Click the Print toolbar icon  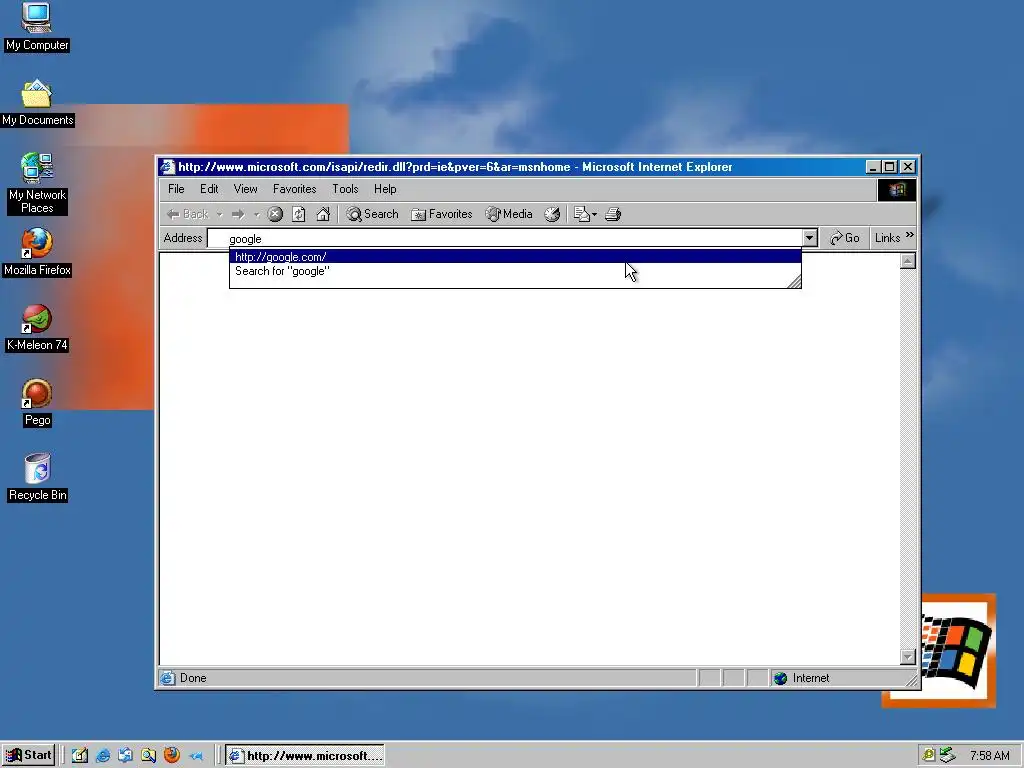tap(613, 214)
